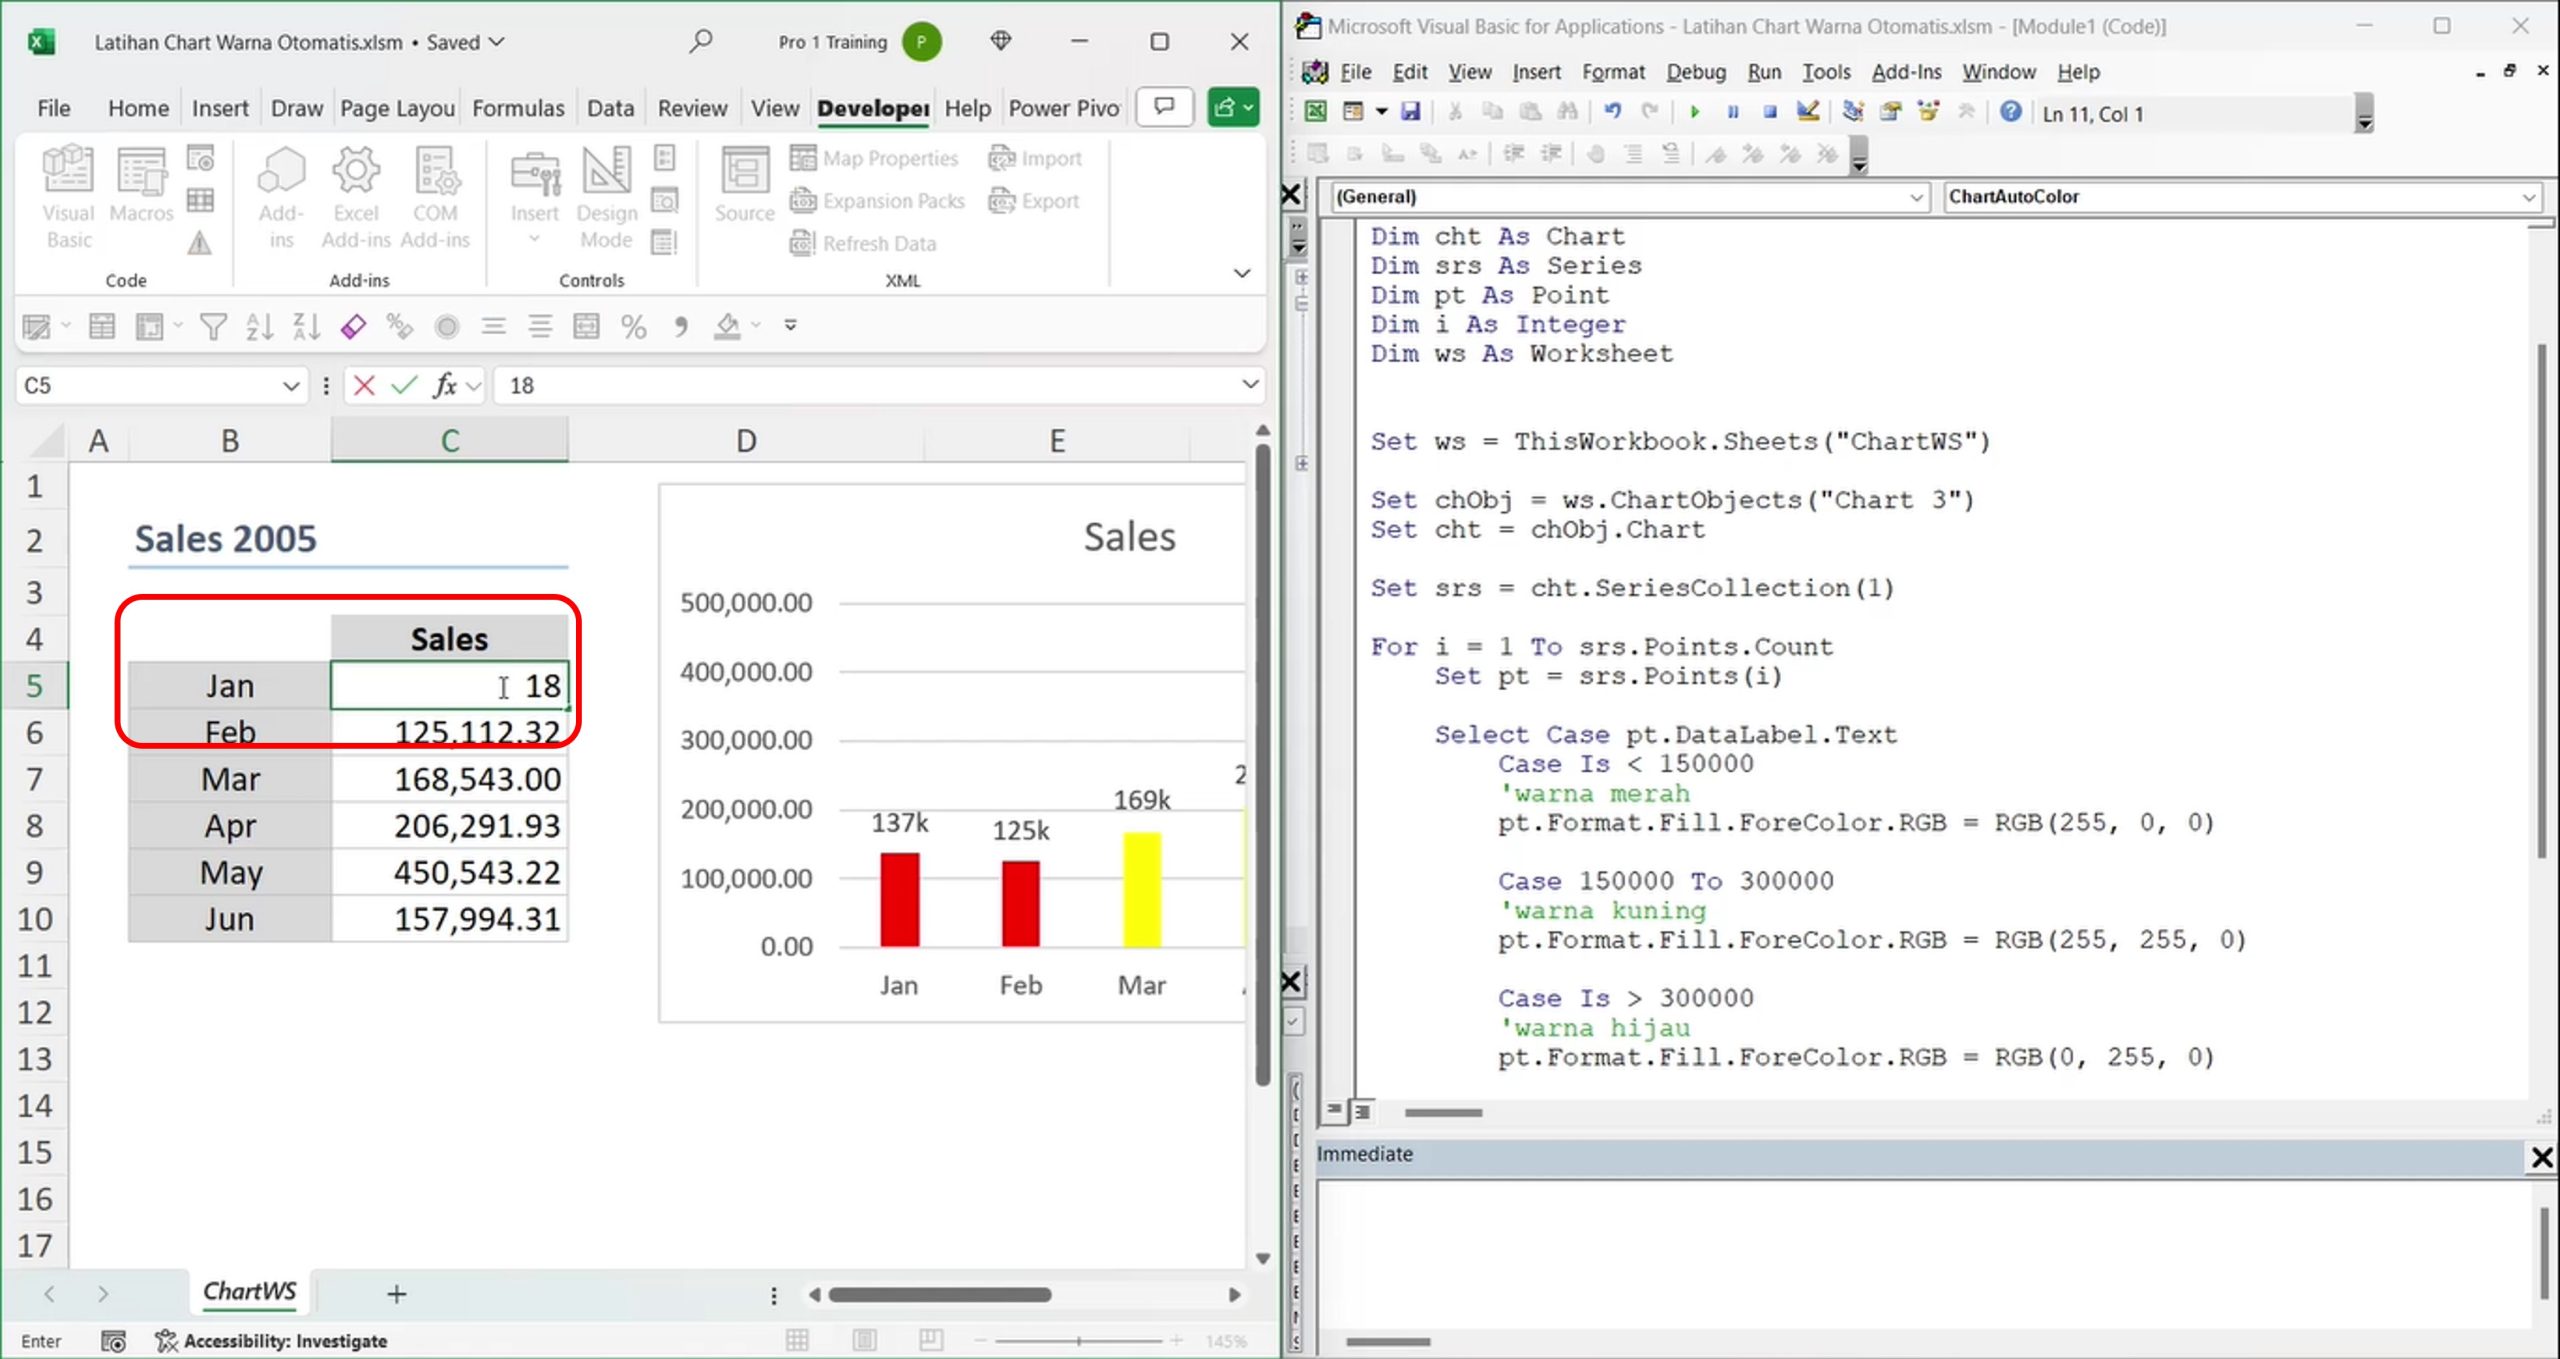2560x1359 pixels.
Task: Switch to the Formulas ribbon tab
Action: pyautogui.click(x=518, y=108)
